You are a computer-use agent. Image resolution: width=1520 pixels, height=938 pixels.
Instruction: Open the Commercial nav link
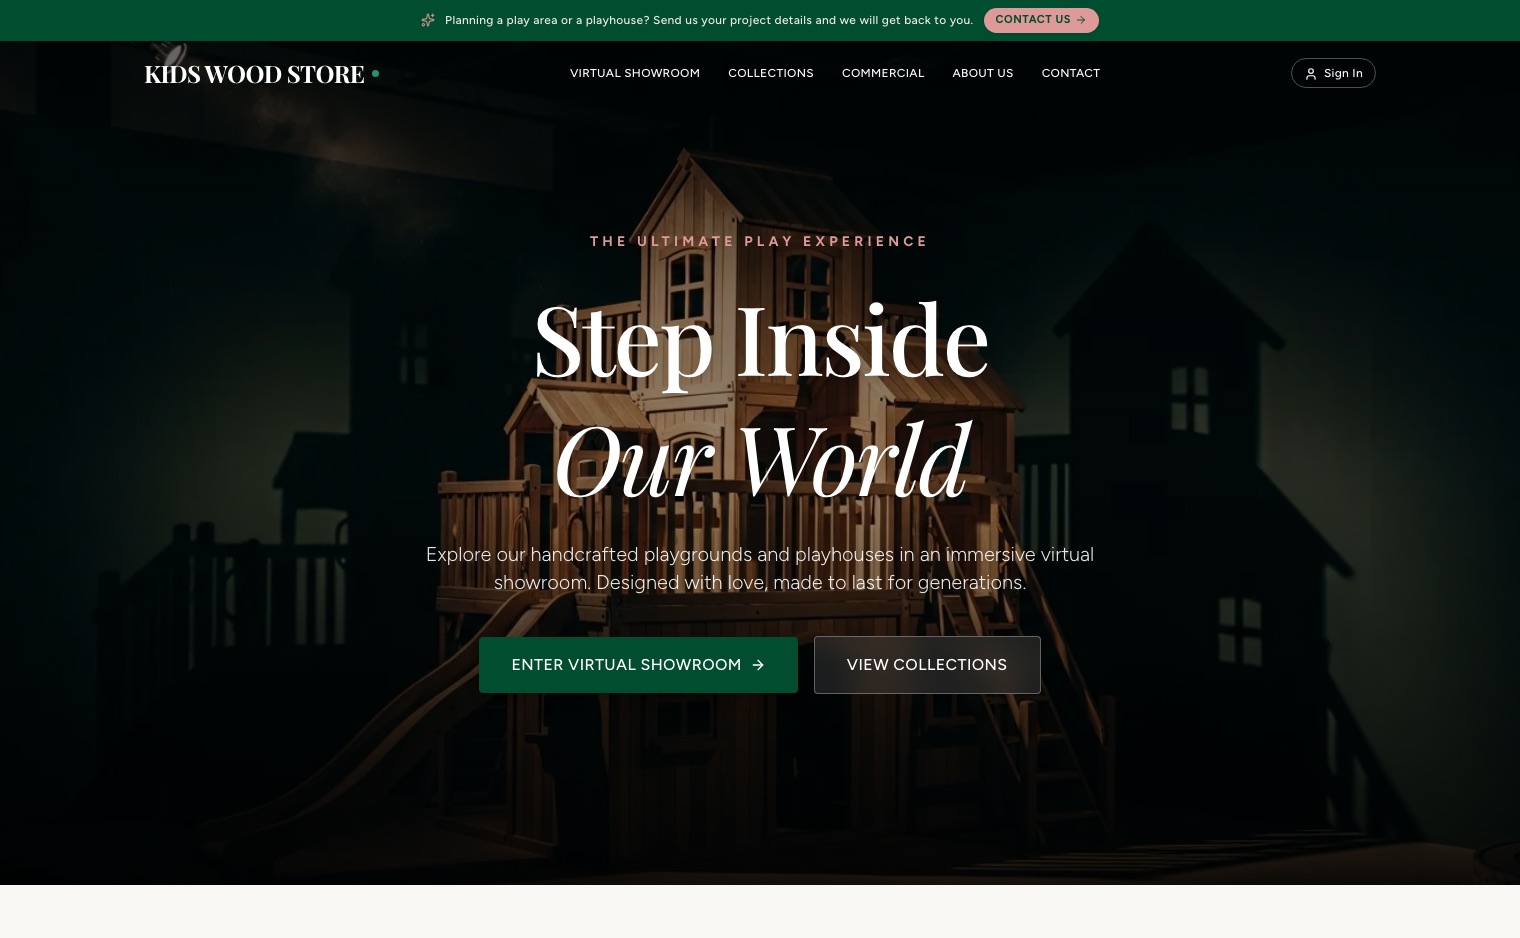click(x=883, y=73)
